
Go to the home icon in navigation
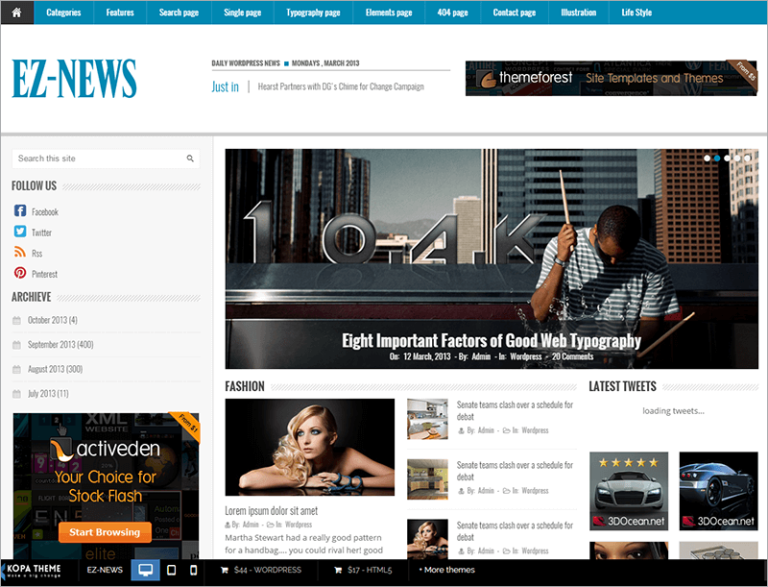[17, 12]
